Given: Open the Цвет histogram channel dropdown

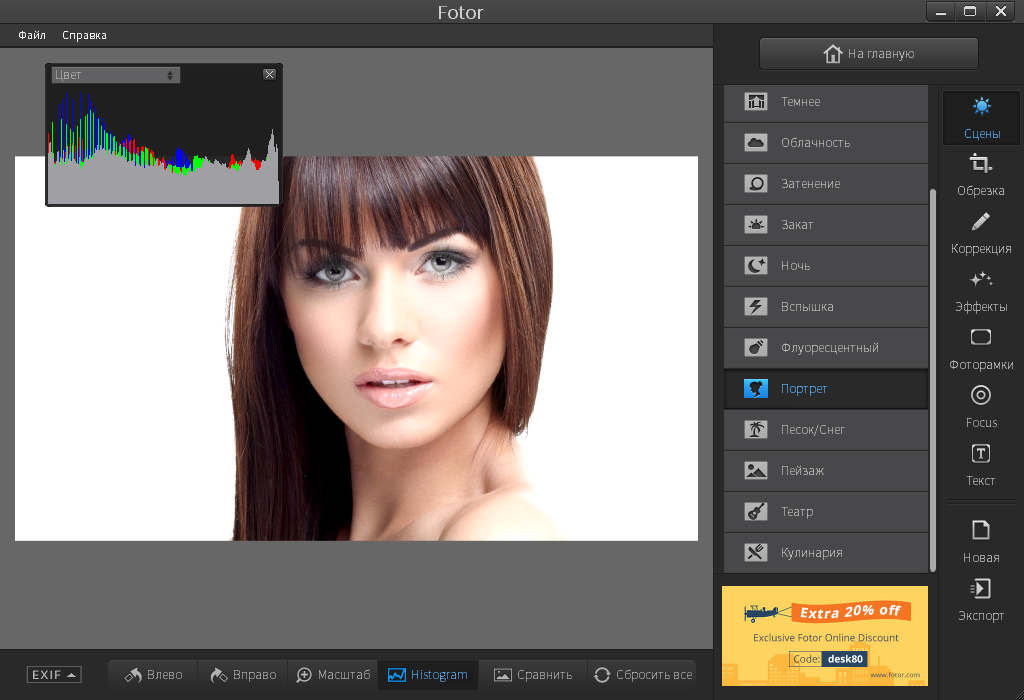Looking at the screenshot, I should pyautogui.click(x=116, y=75).
